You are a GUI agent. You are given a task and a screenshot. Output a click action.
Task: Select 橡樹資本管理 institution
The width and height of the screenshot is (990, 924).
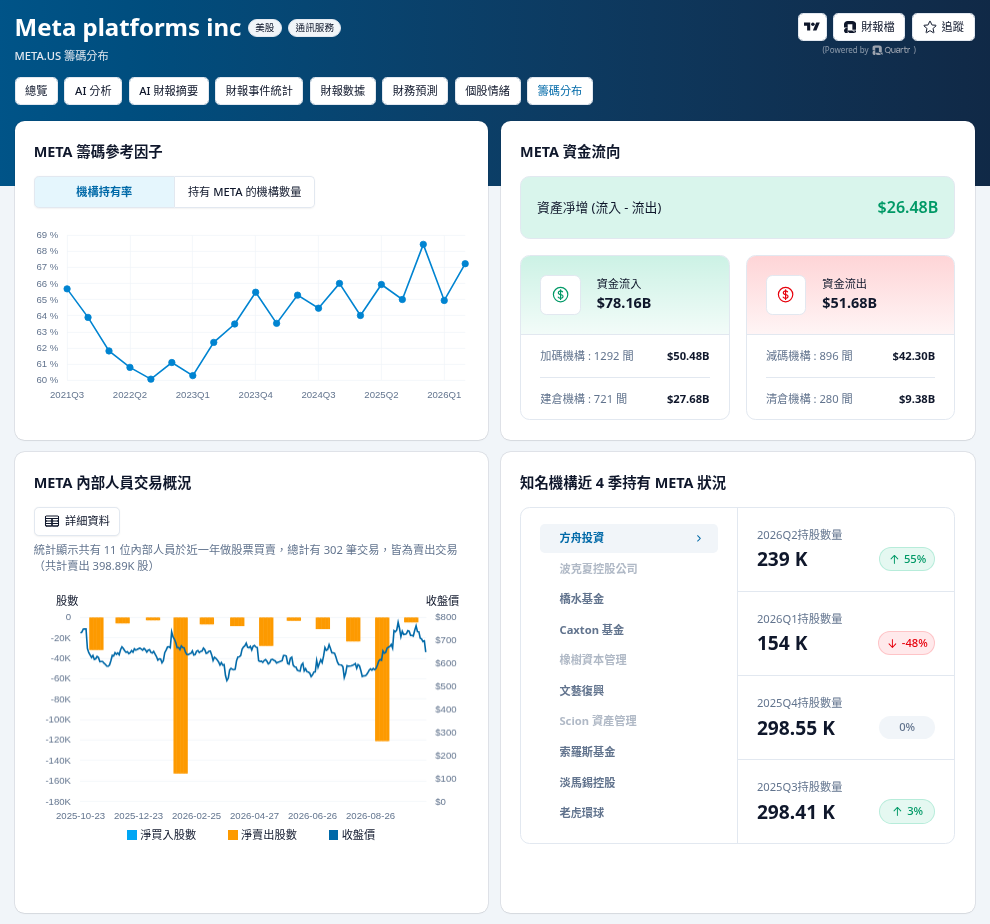click(x=593, y=660)
